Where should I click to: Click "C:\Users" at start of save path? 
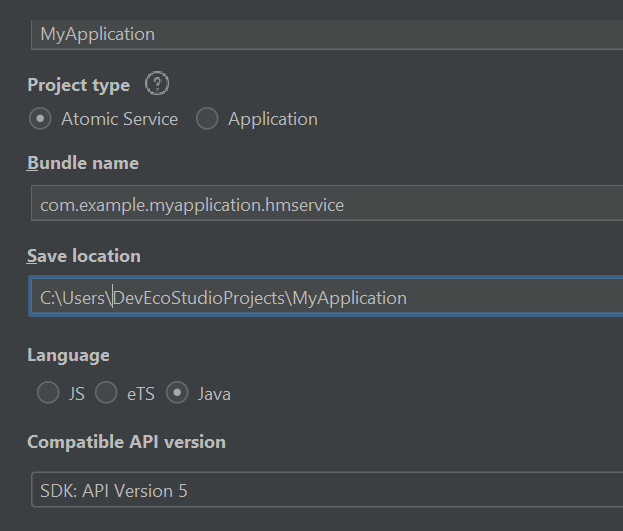point(74,298)
